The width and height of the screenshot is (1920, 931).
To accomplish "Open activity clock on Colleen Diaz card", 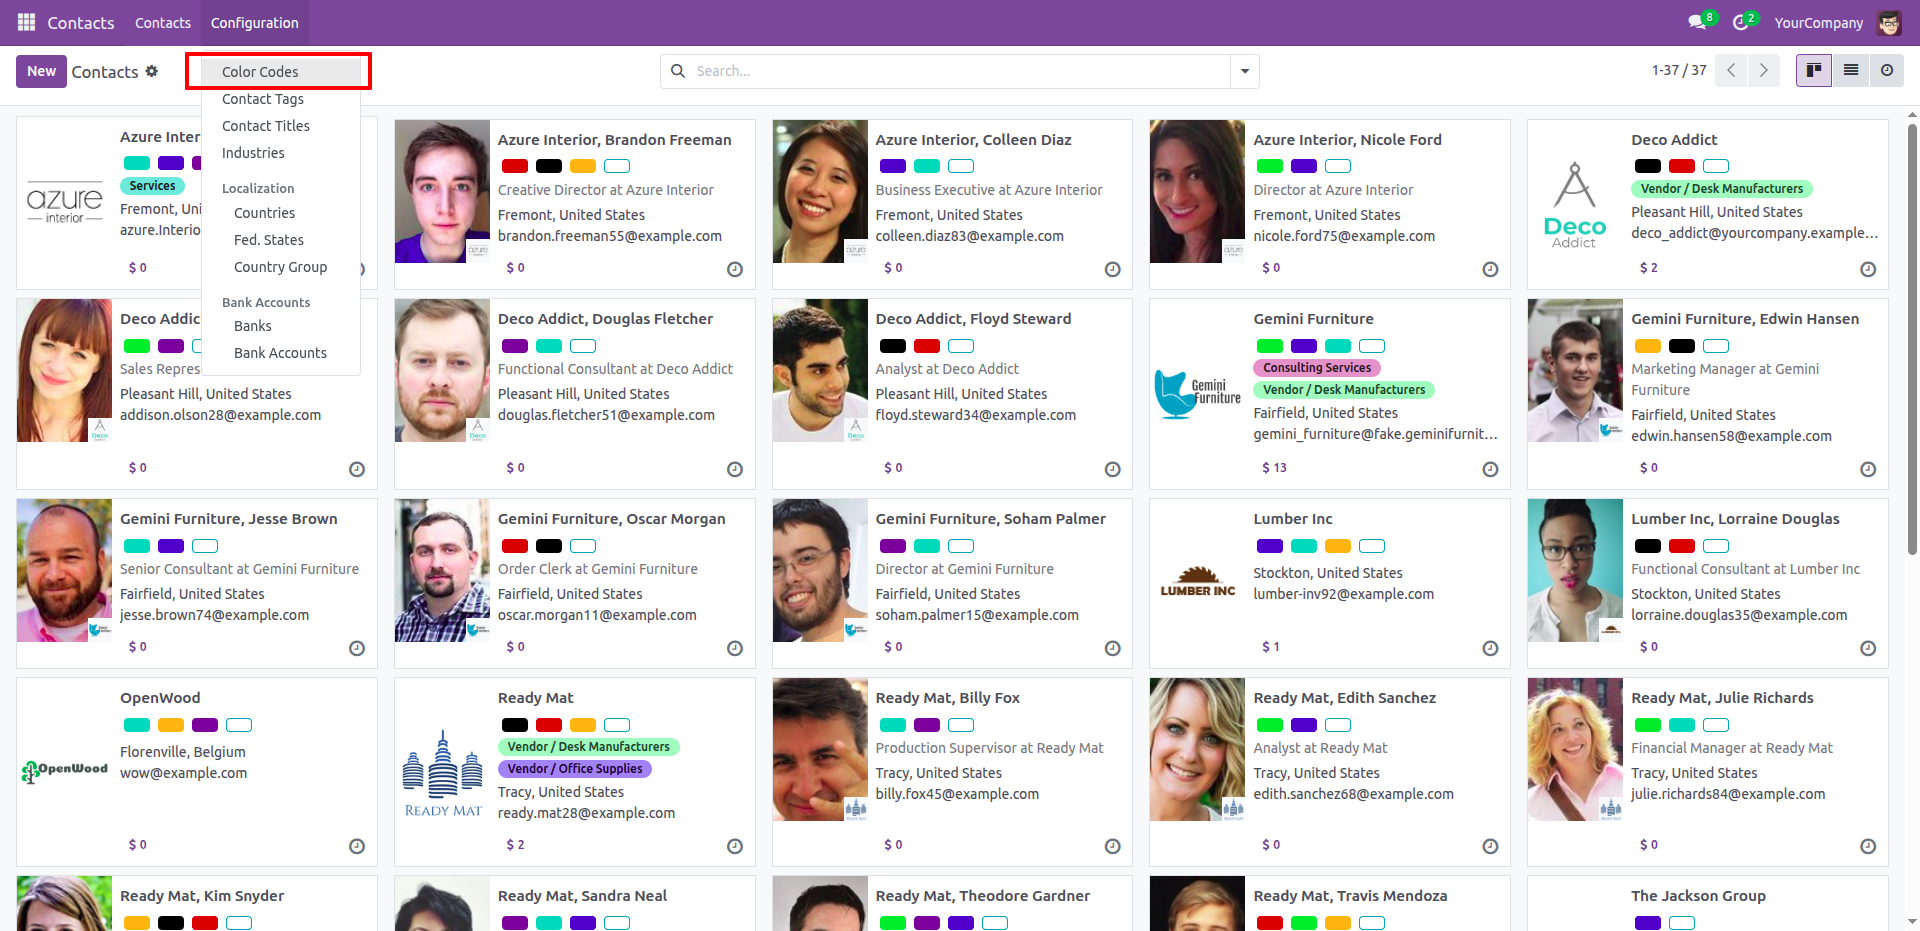I will [x=1112, y=269].
